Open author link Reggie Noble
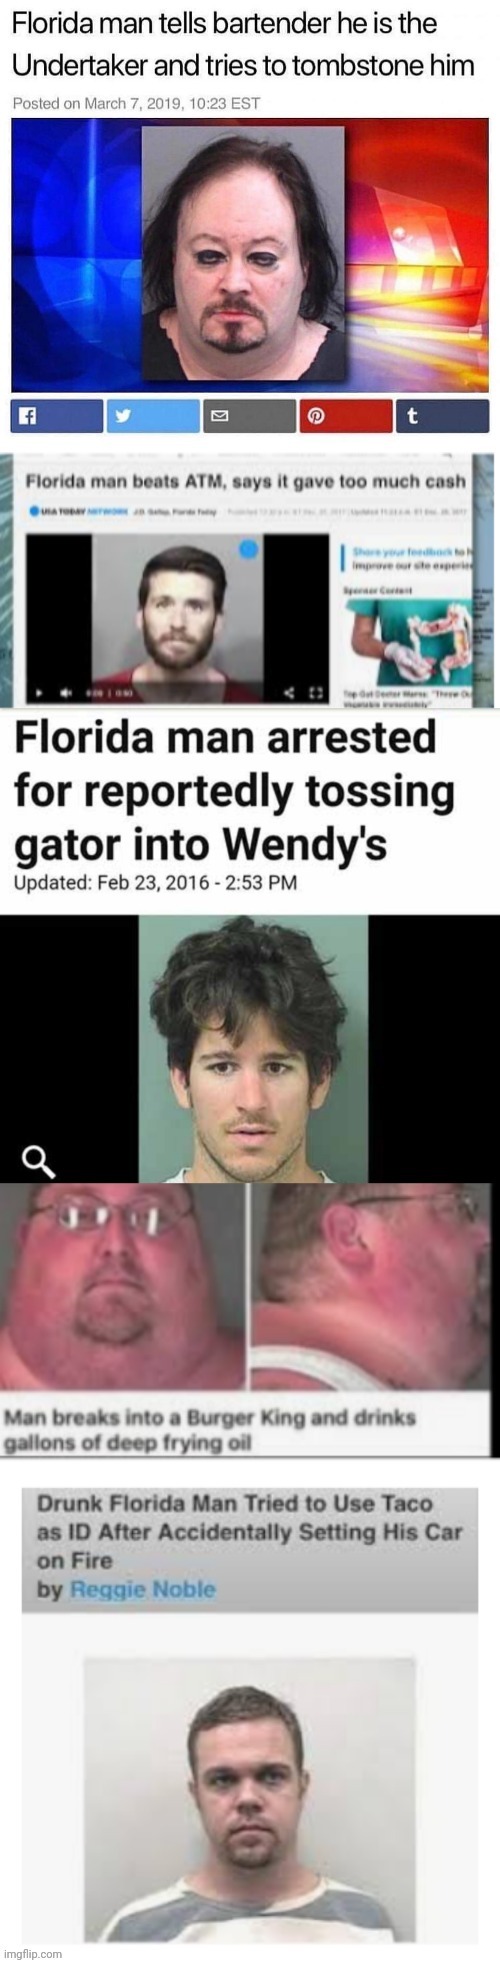Image resolution: width=500 pixels, height=1963 pixels. point(143,1590)
